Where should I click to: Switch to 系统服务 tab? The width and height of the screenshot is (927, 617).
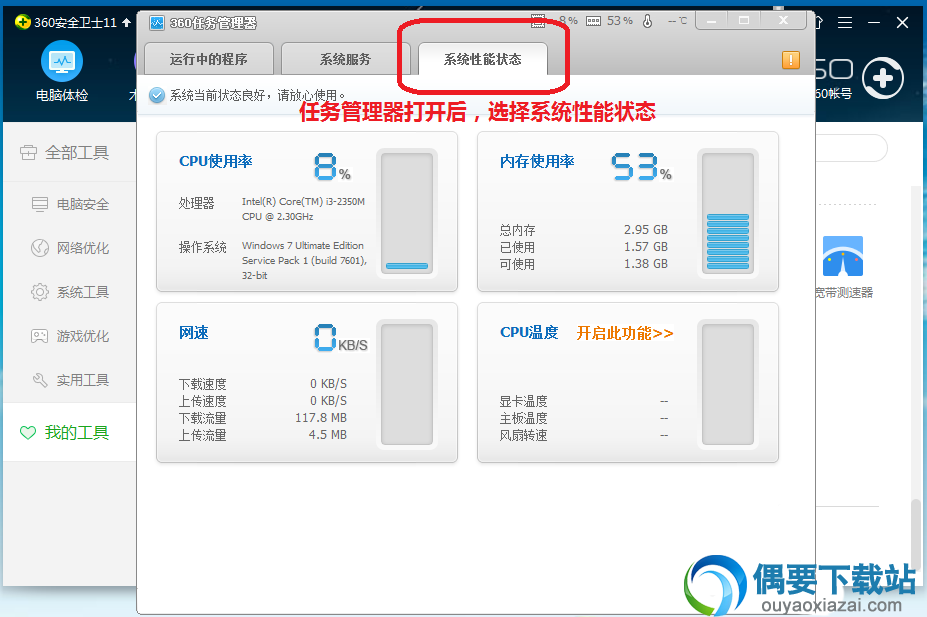(345, 59)
